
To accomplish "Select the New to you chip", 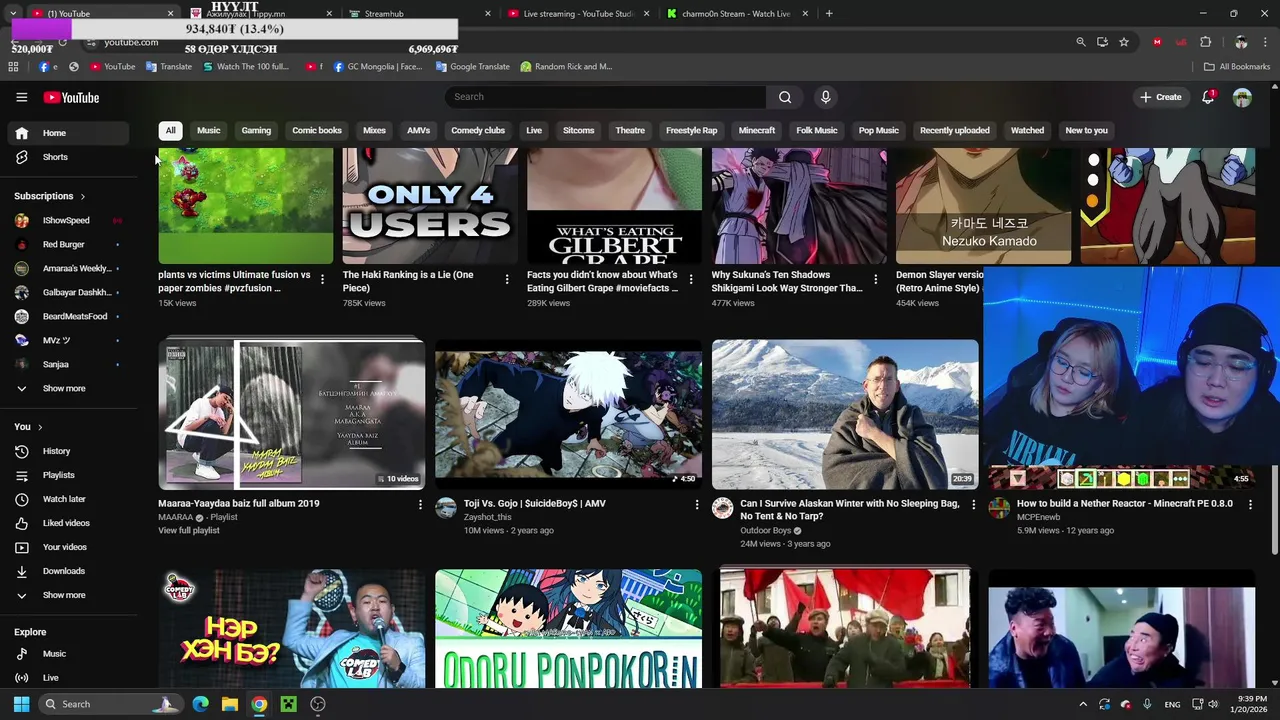I will 1086,131.
